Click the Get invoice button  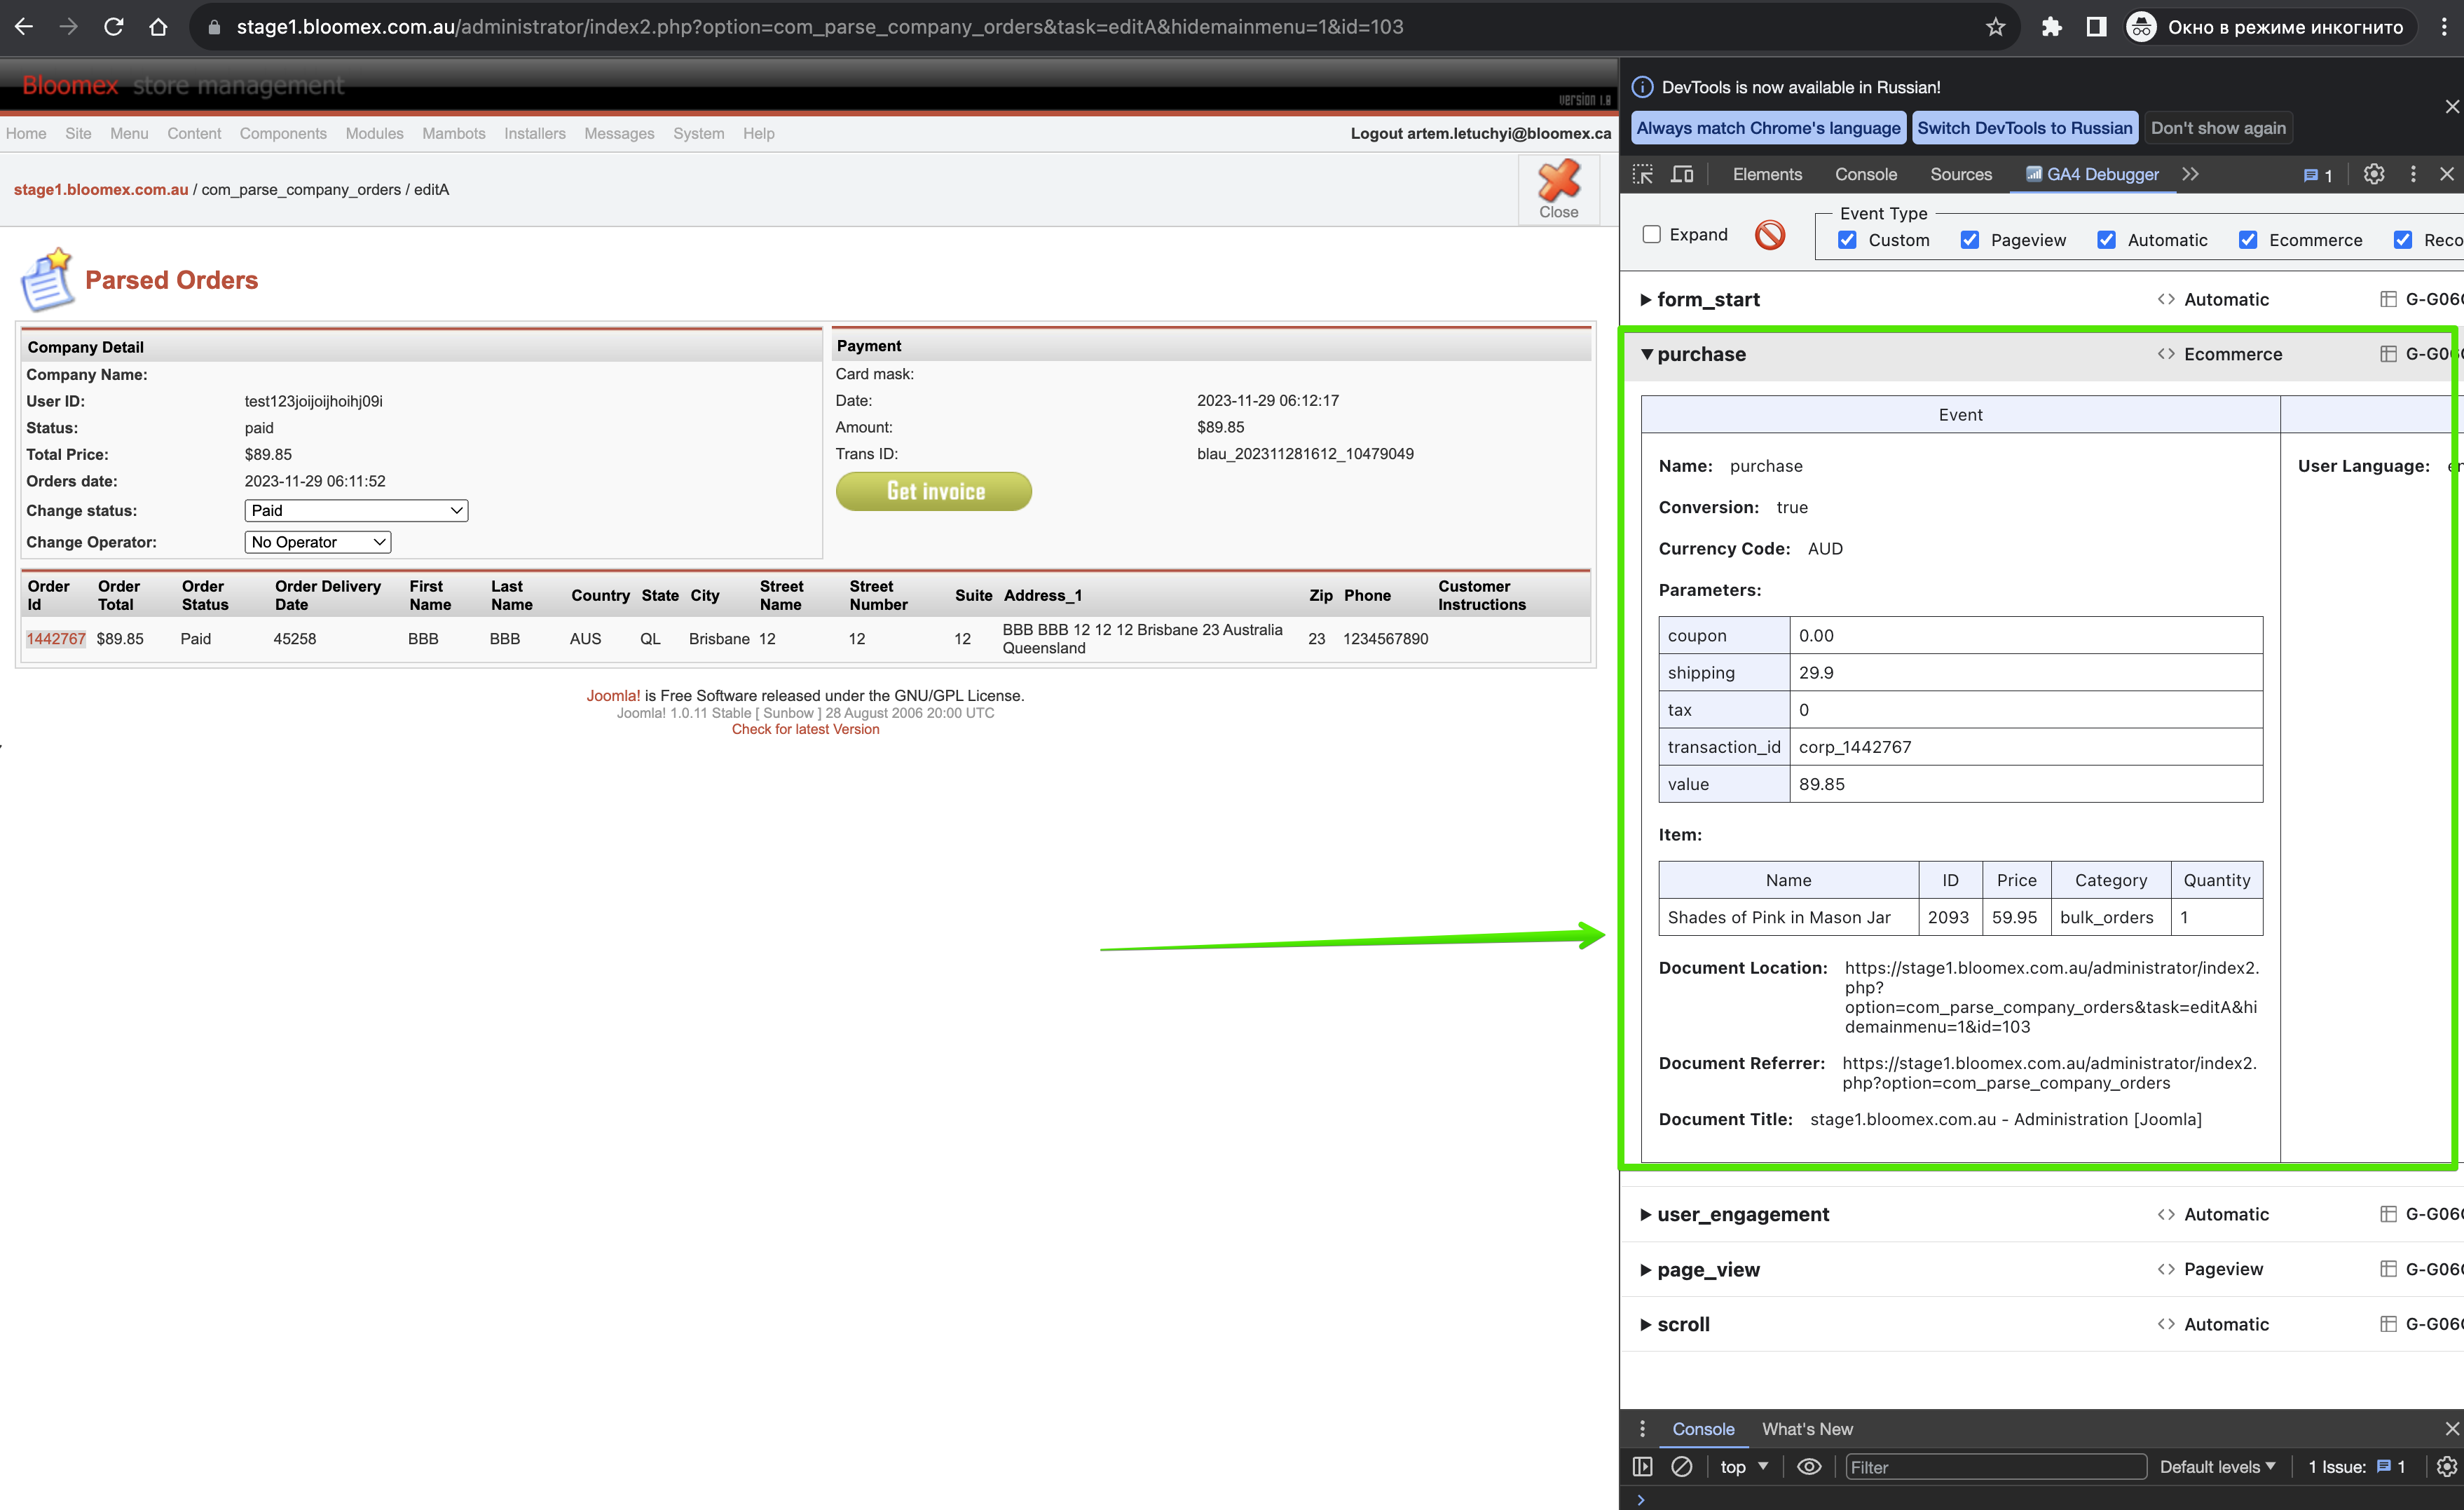coord(933,491)
